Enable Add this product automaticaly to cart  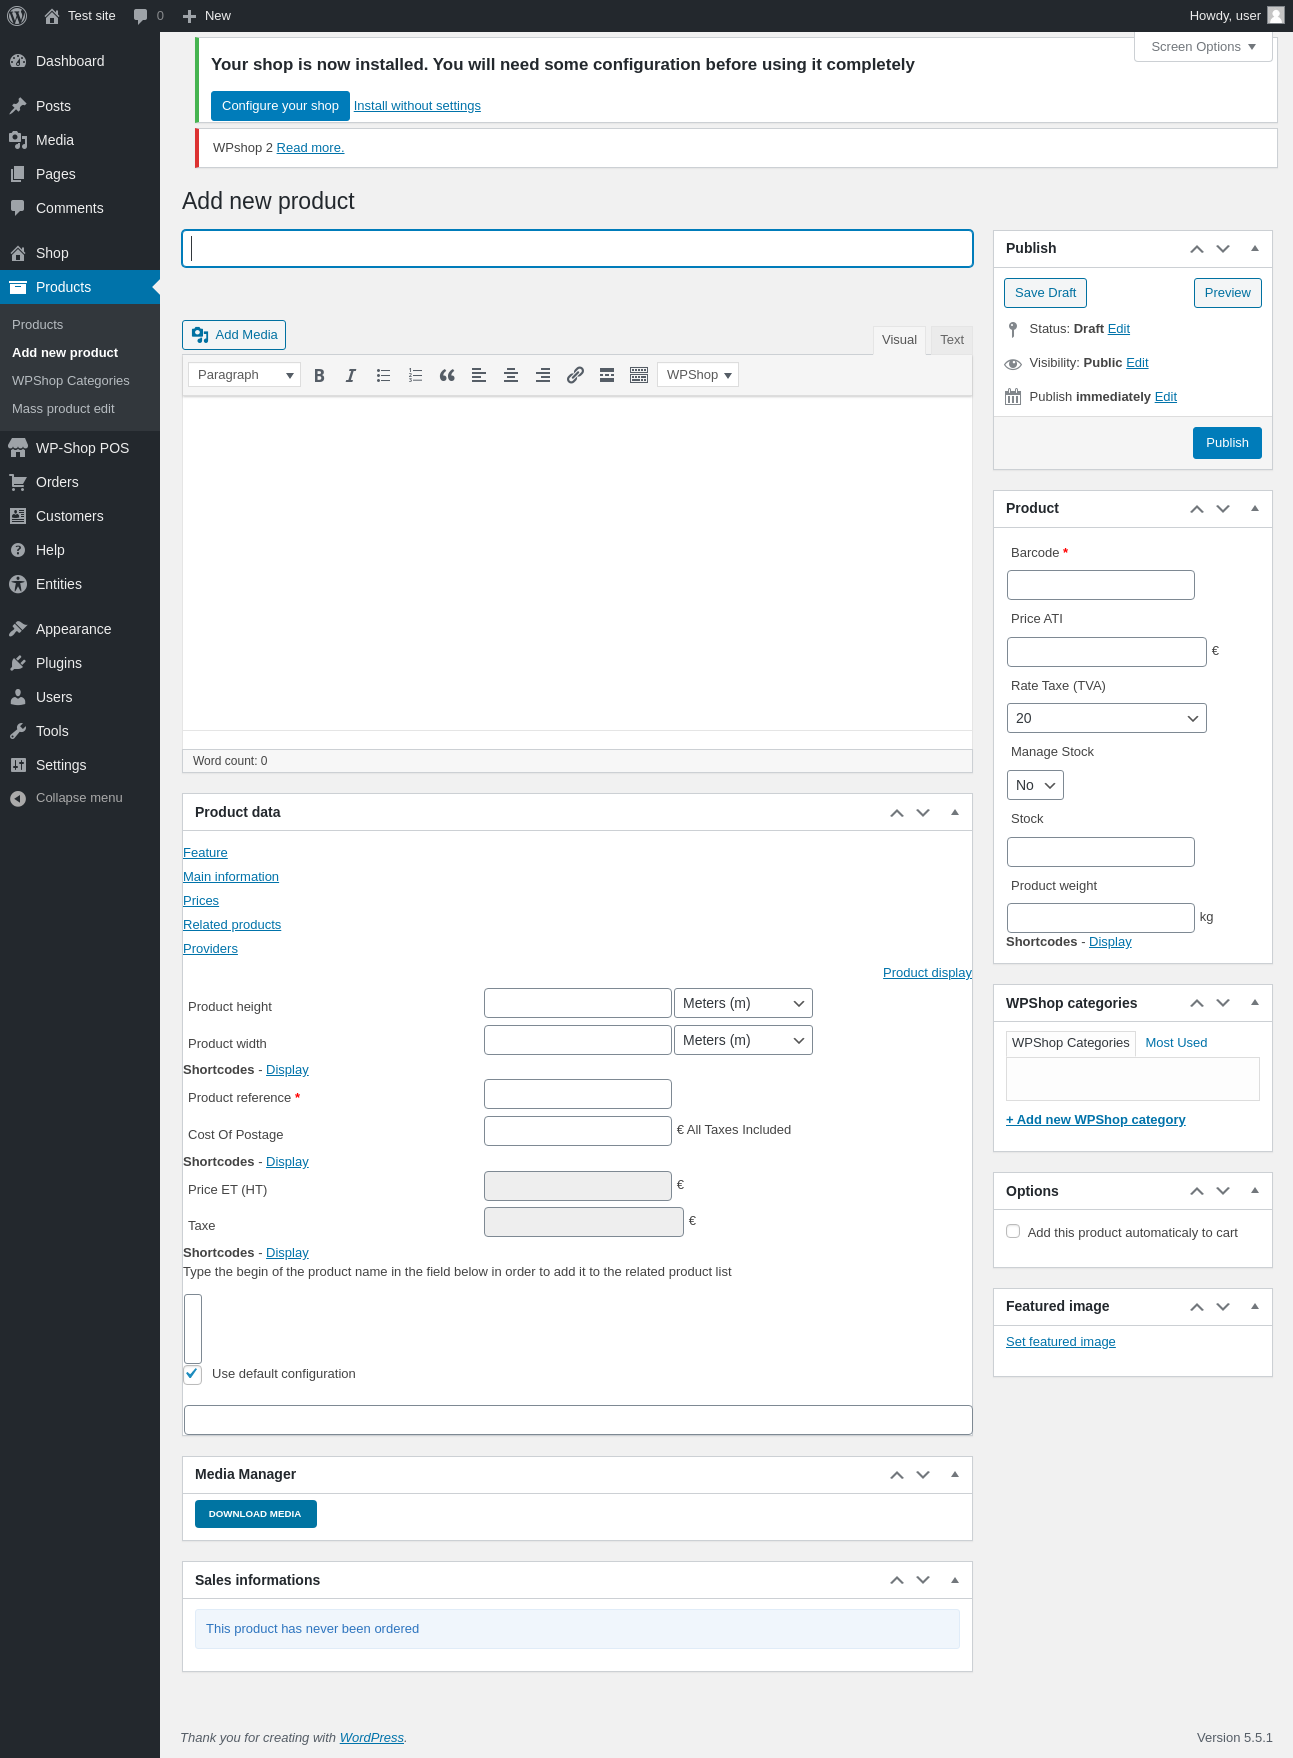coord(1013,1231)
